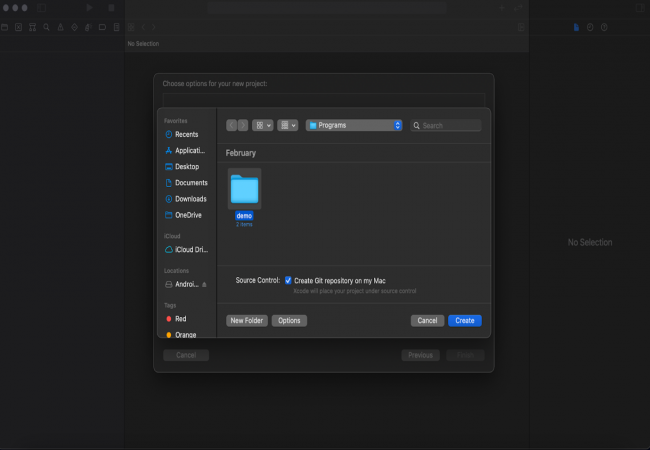The height and width of the screenshot is (450, 650).
Task: Toggle the Xcode navigator sidebar icon
Action: (41, 7)
